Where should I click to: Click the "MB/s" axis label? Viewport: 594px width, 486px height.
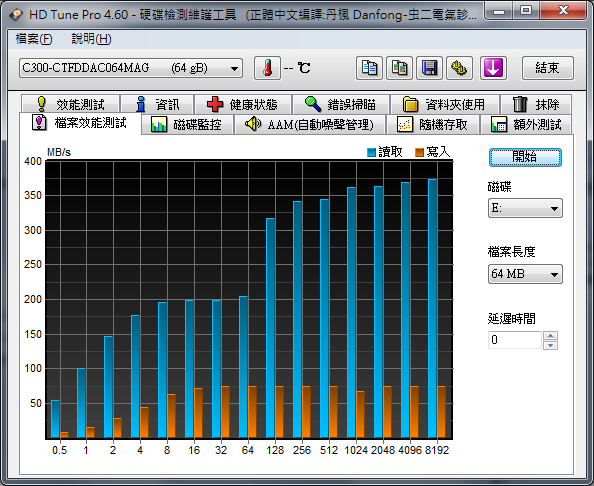[x=59, y=152]
